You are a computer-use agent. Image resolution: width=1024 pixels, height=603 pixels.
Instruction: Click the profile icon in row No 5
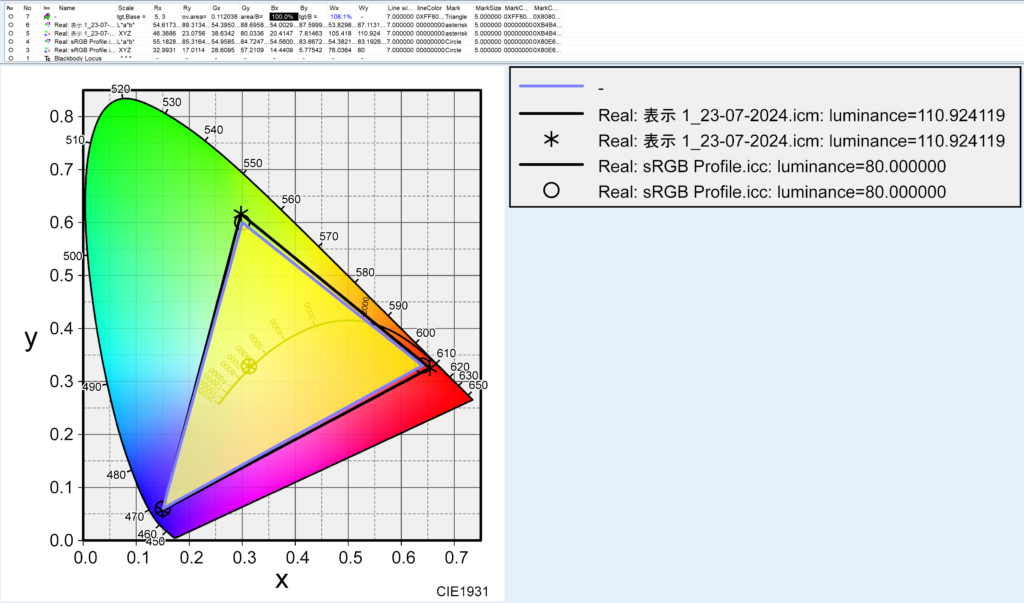[x=47, y=33]
